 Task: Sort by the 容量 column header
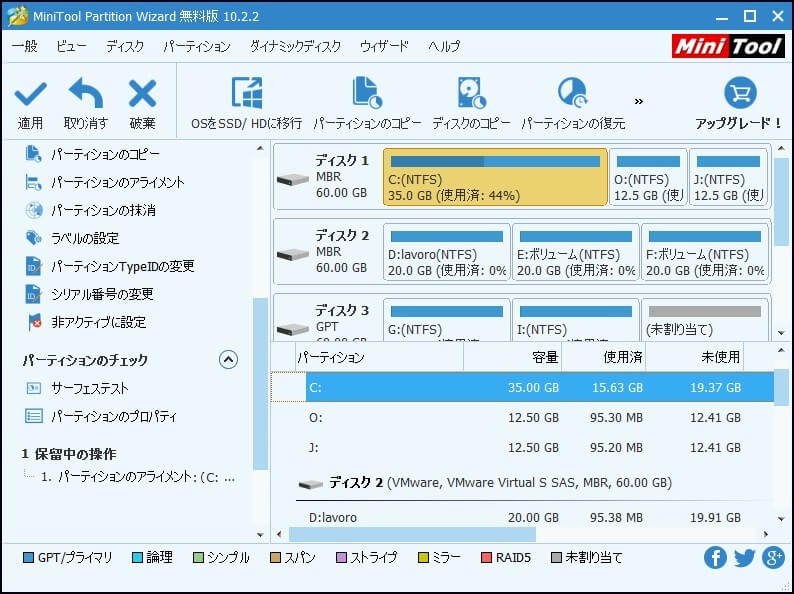pos(512,358)
